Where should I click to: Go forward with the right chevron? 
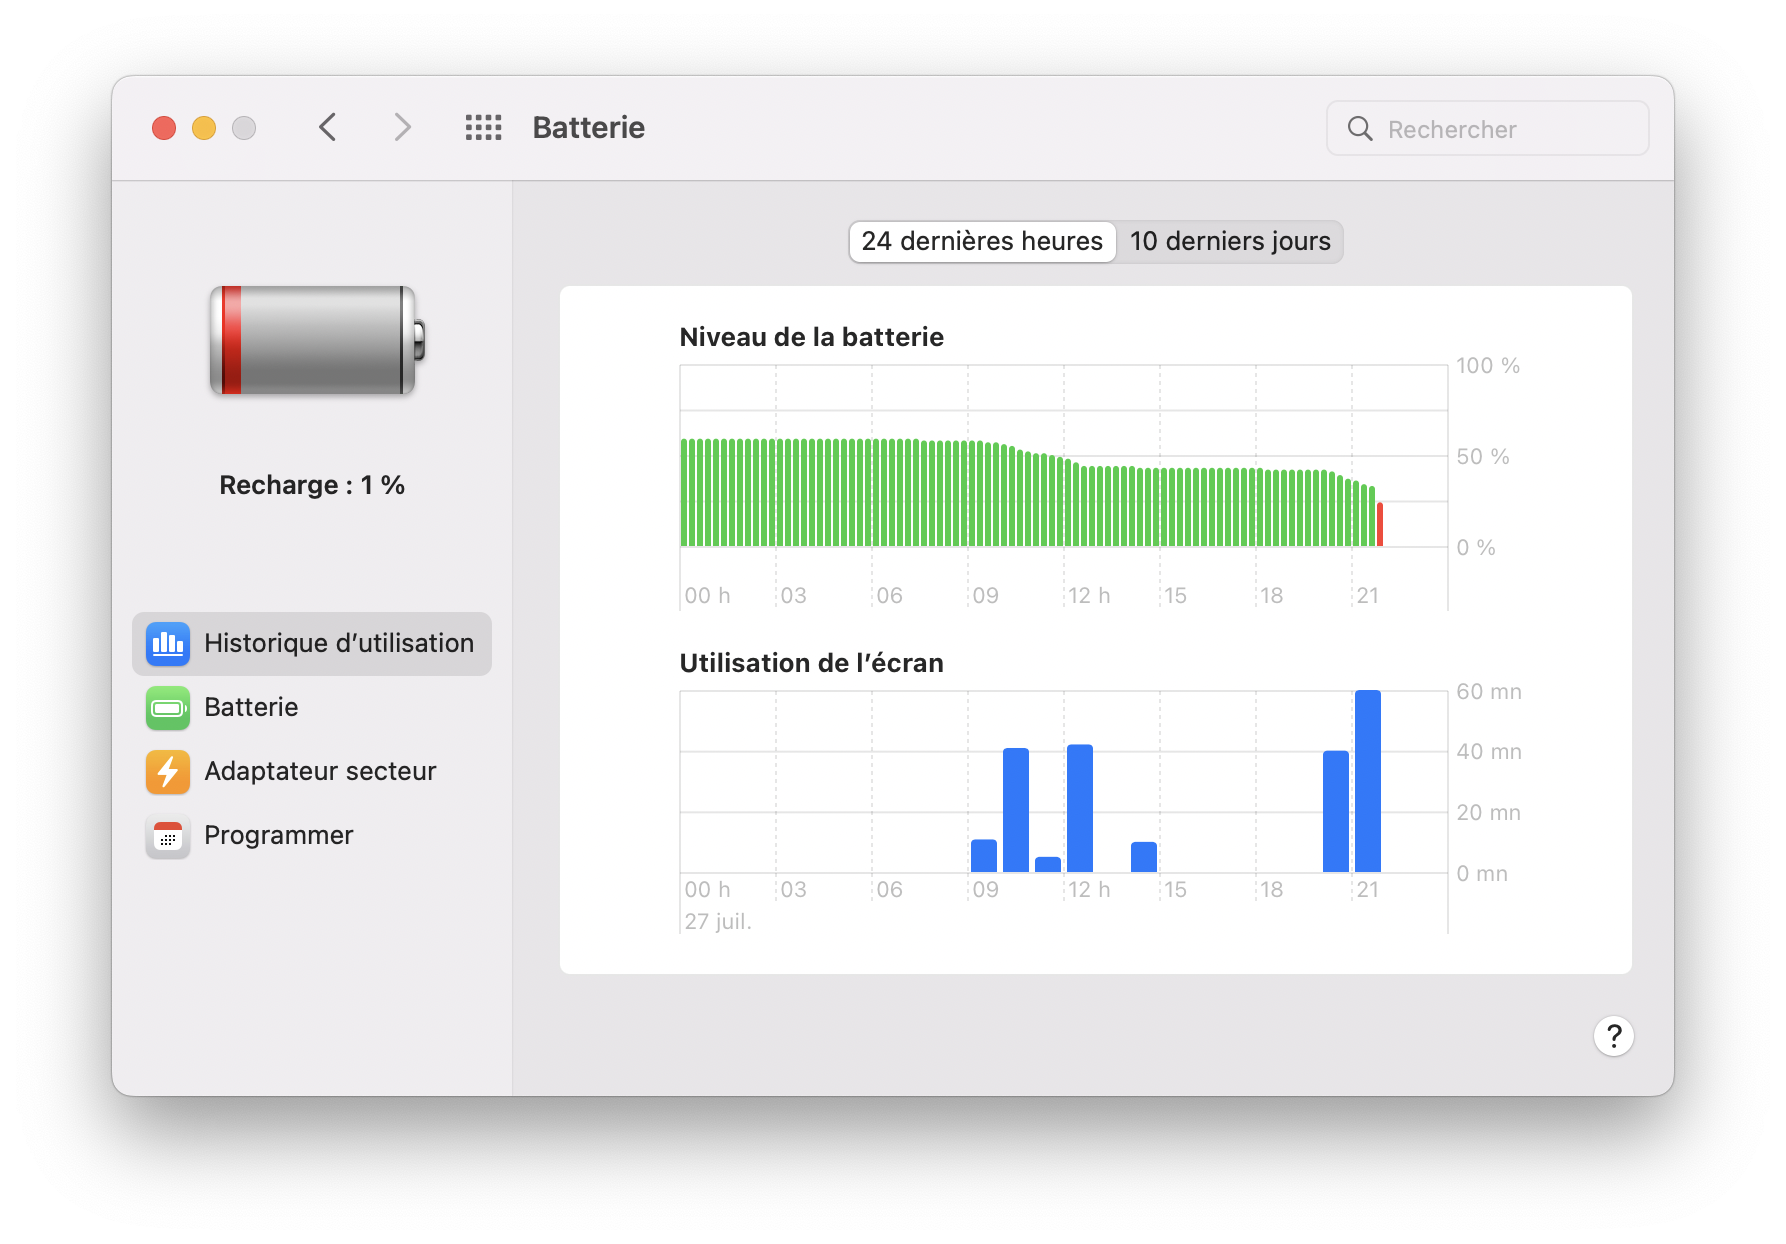402,128
